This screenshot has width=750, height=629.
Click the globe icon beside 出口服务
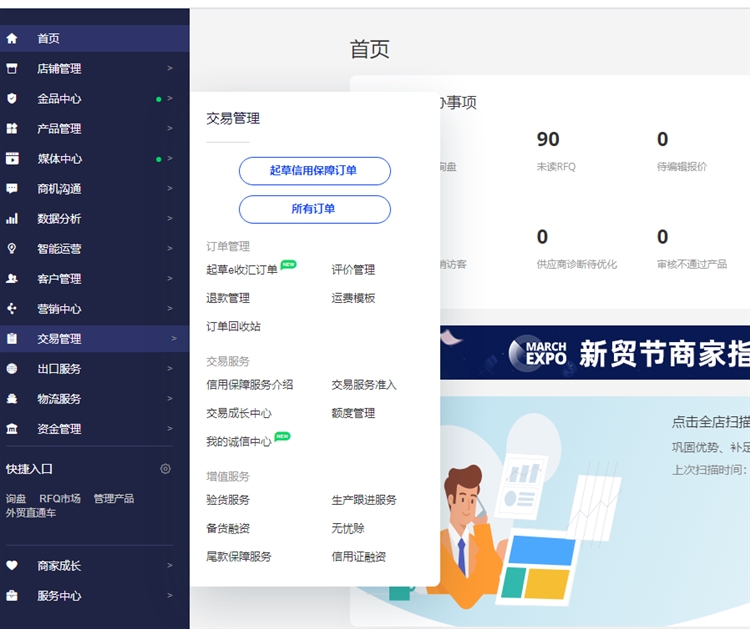[12, 369]
